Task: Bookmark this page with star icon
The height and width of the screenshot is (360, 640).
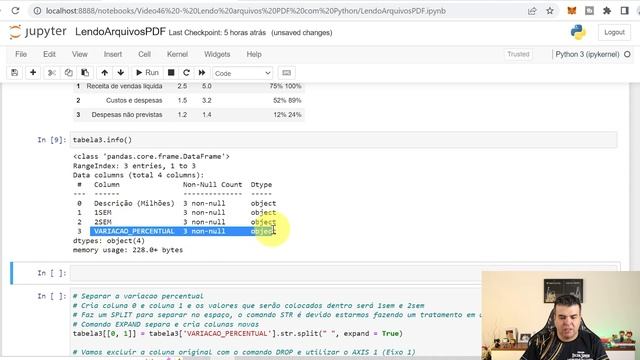Action: (550, 11)
